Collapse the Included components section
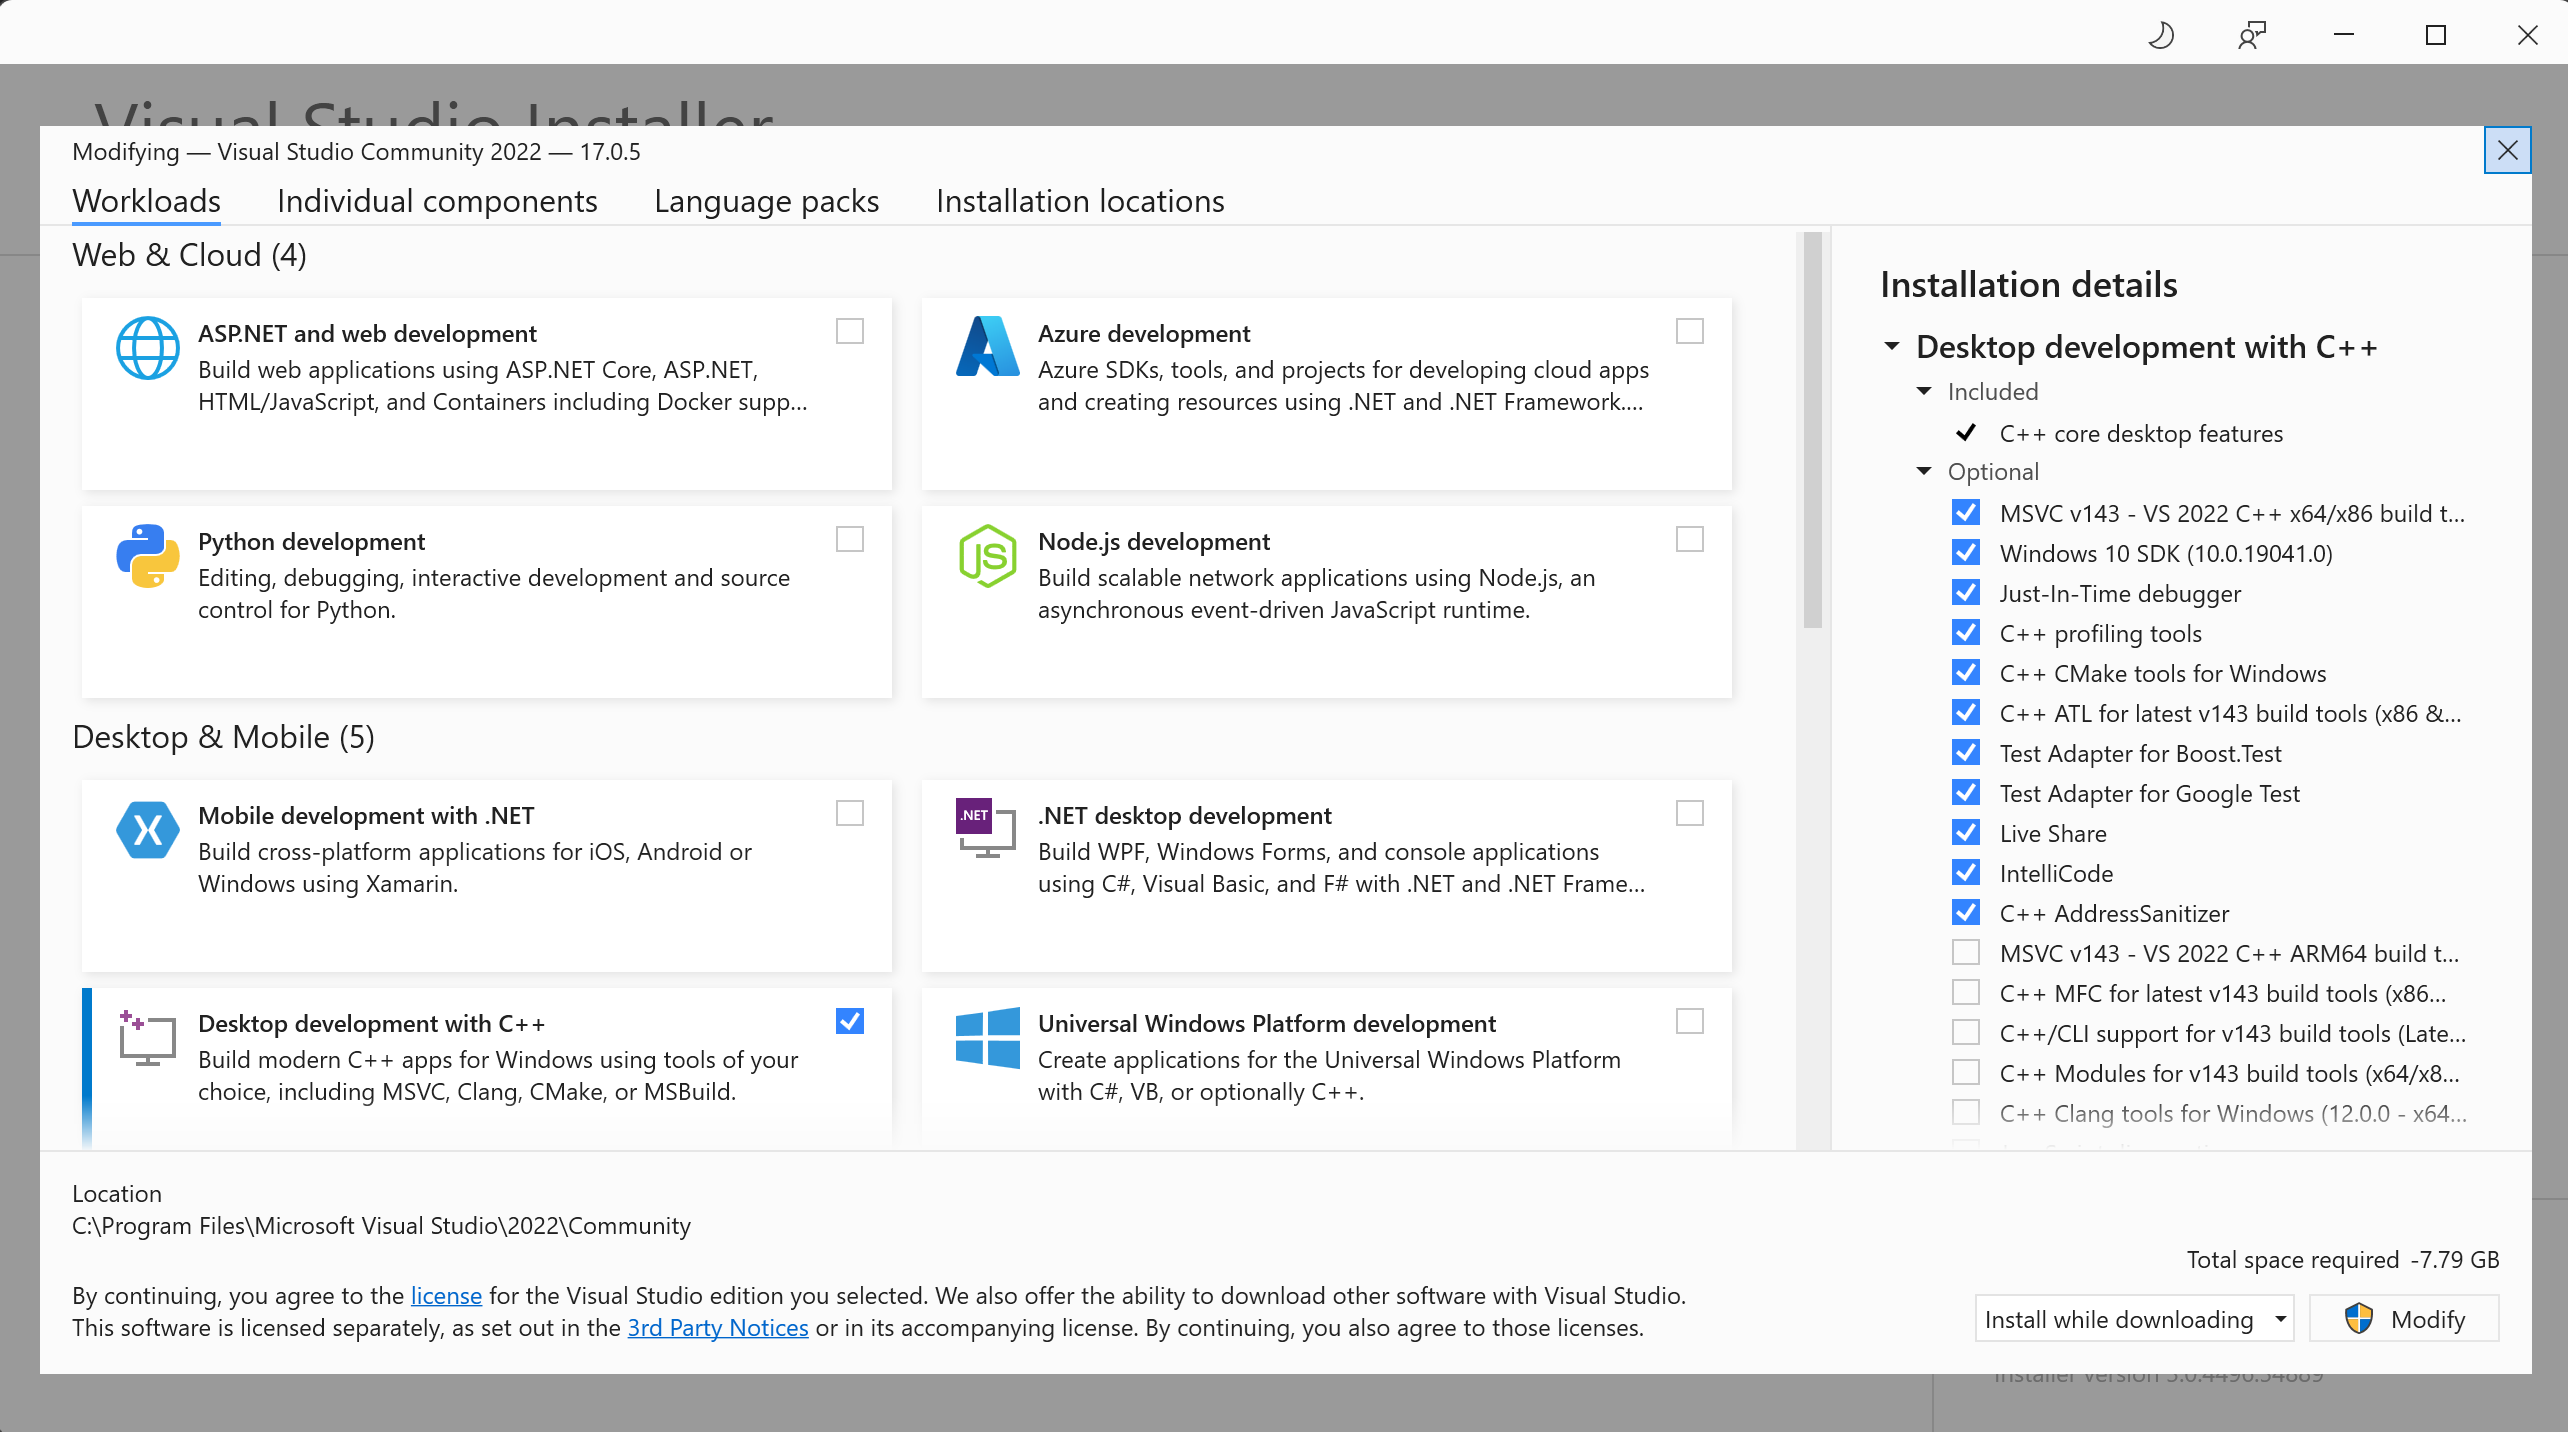 1923,391
